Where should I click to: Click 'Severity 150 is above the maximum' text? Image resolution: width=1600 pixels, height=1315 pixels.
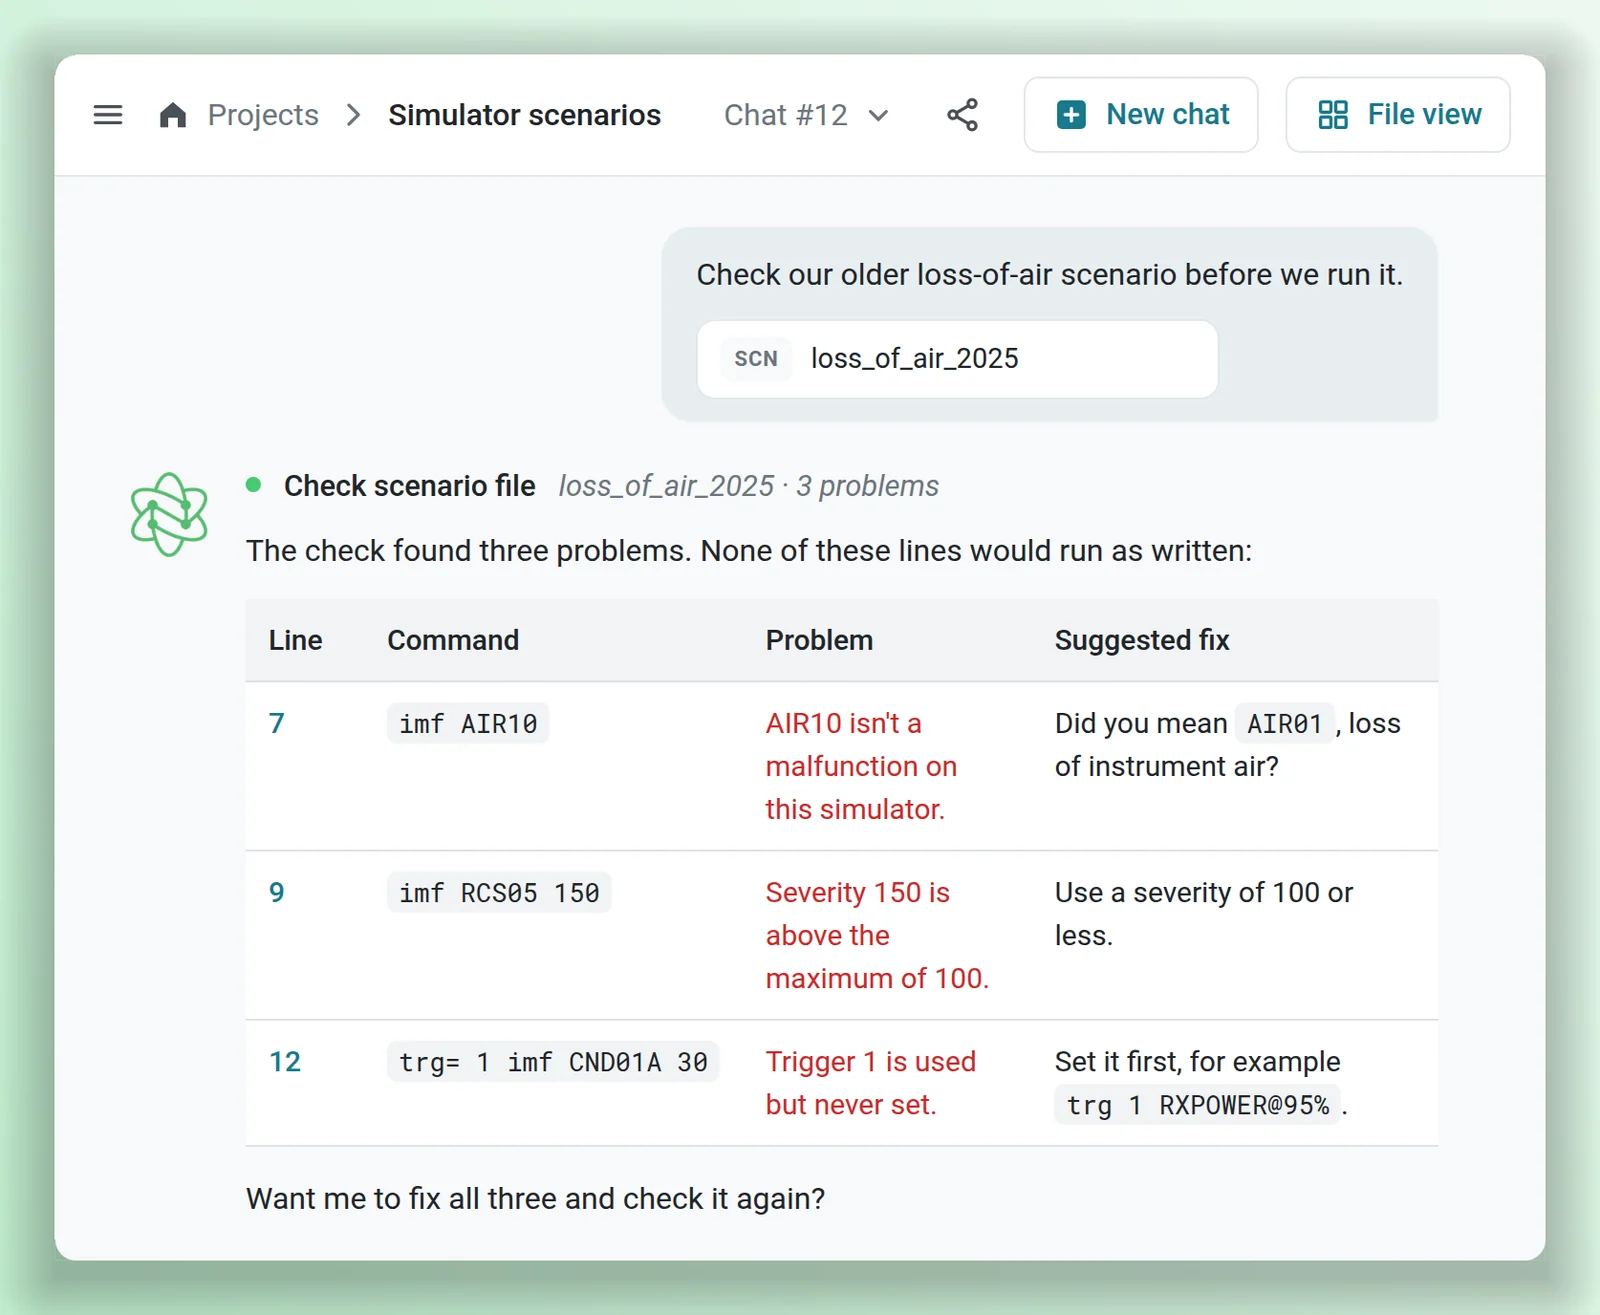coord(877,935)
